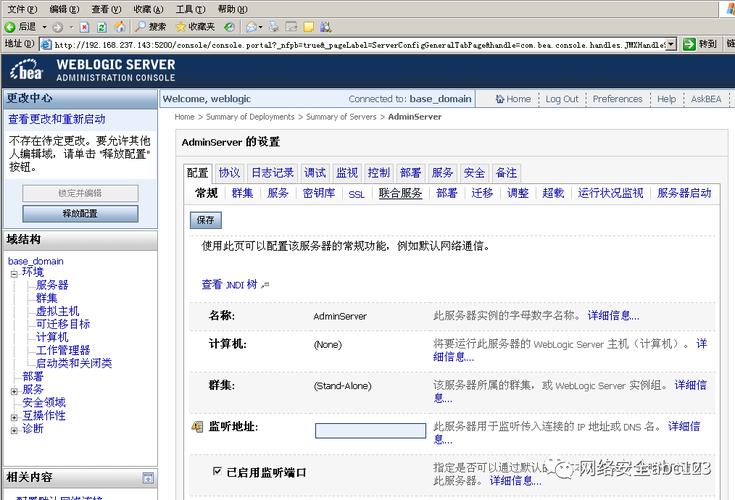Collapse the 相关内容 panel icon
The height and width of the screenshot is (500, 735).
click(148, 478)
